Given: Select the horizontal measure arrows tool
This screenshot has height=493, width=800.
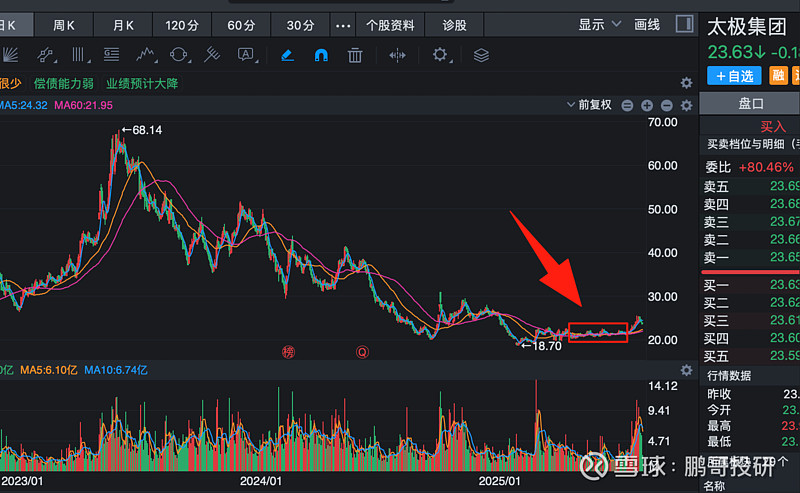Looking at the screenshot, I should (x=397, y=55).
